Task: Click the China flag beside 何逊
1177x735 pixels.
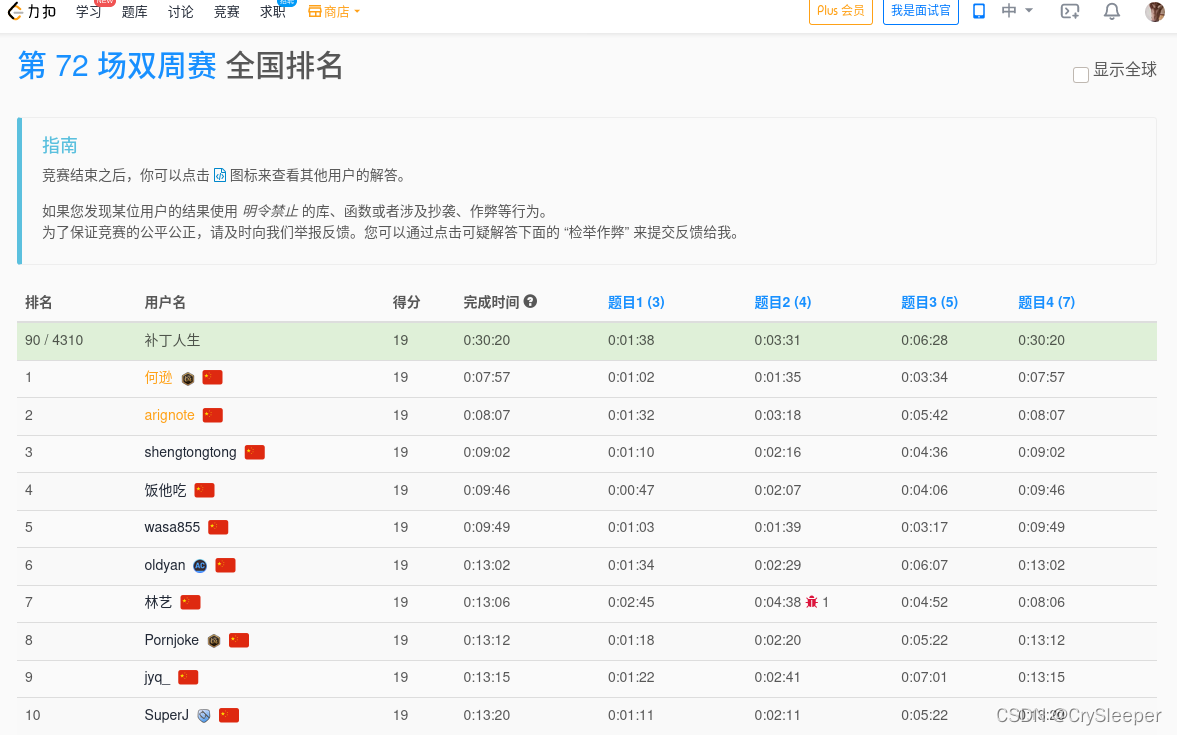Action: point(212,377)
